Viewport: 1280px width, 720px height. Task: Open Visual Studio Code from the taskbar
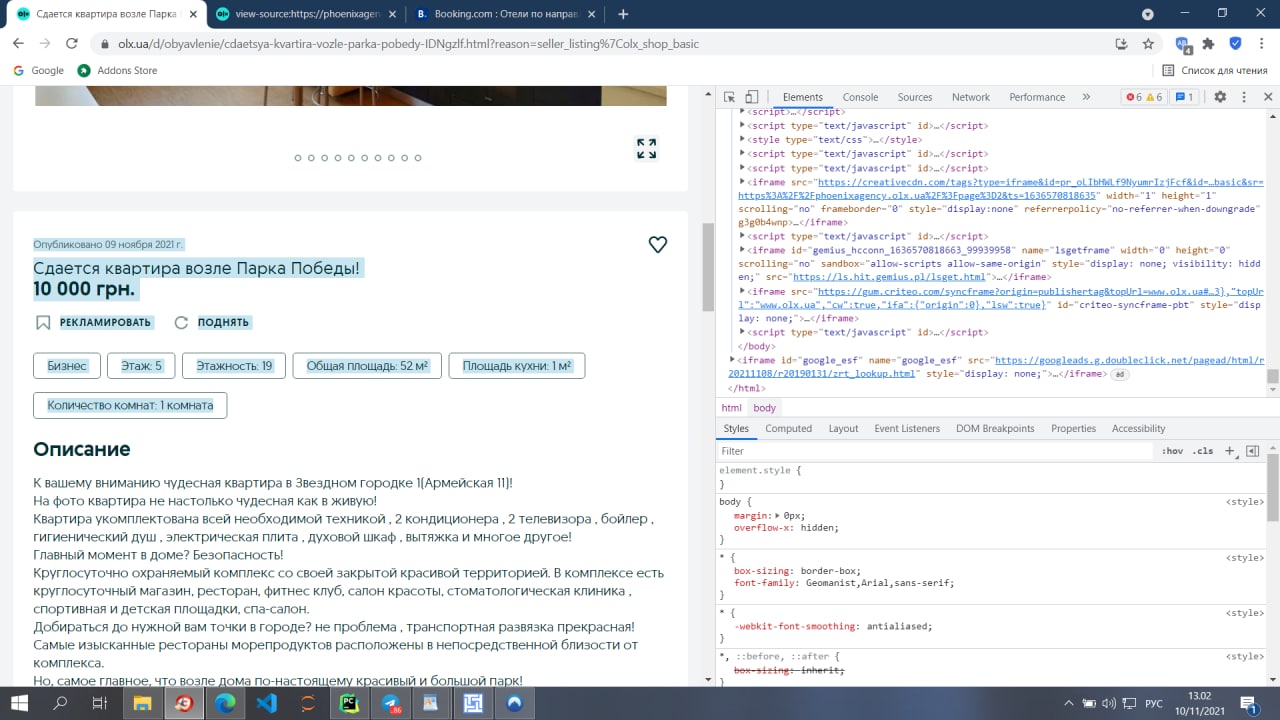(x=266, y=703)
